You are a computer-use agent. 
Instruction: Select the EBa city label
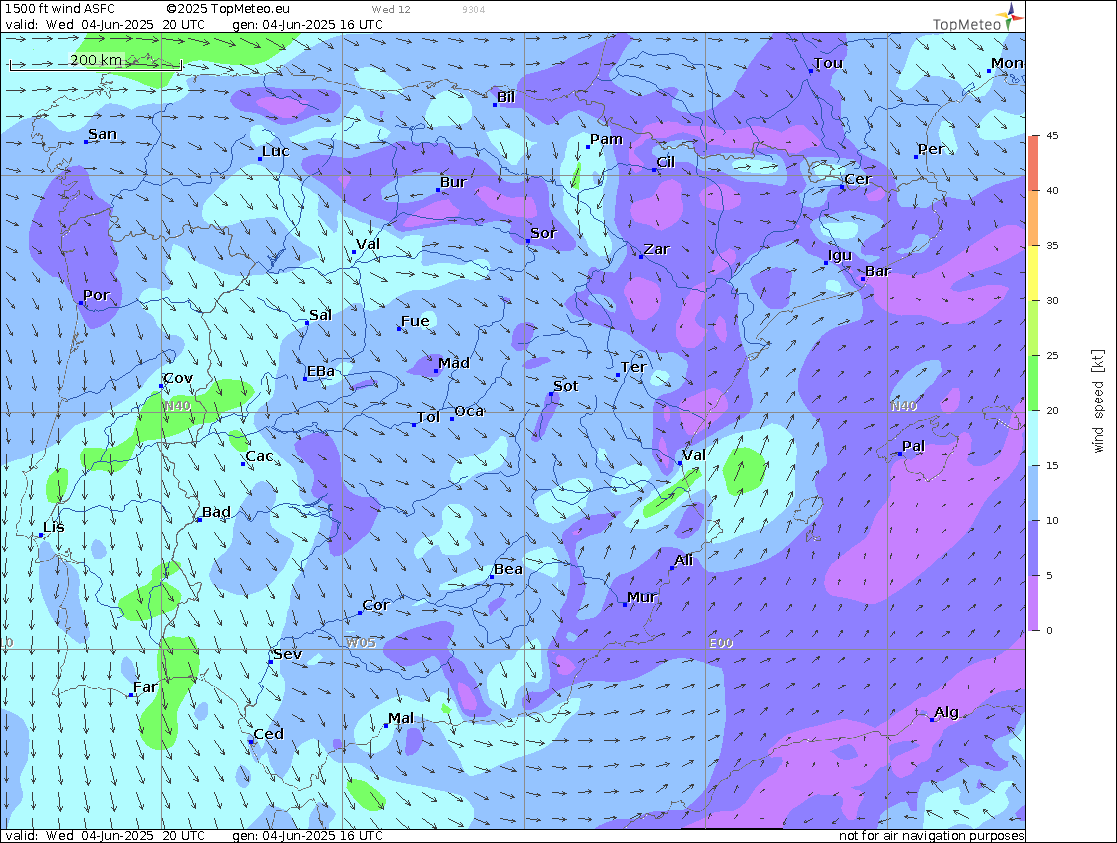(x=321, y=371)
